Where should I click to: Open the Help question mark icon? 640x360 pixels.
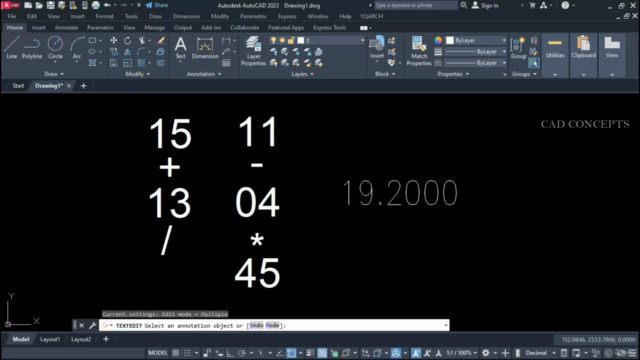565,5
